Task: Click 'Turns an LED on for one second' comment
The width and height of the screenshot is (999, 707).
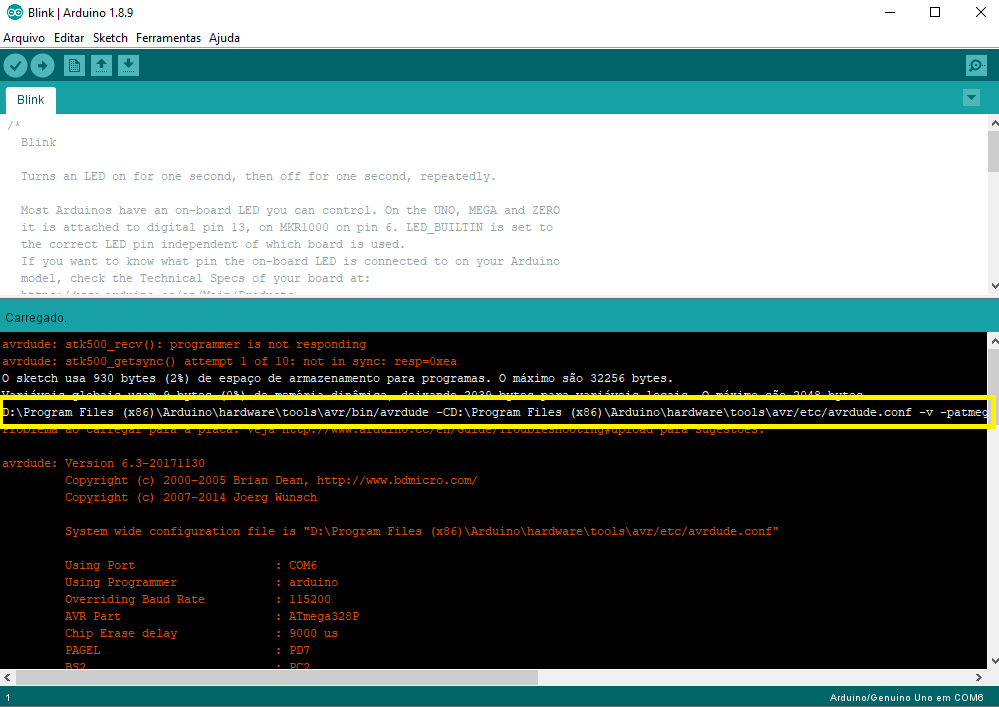Action: pyautogui.click(x=258, y=176)
